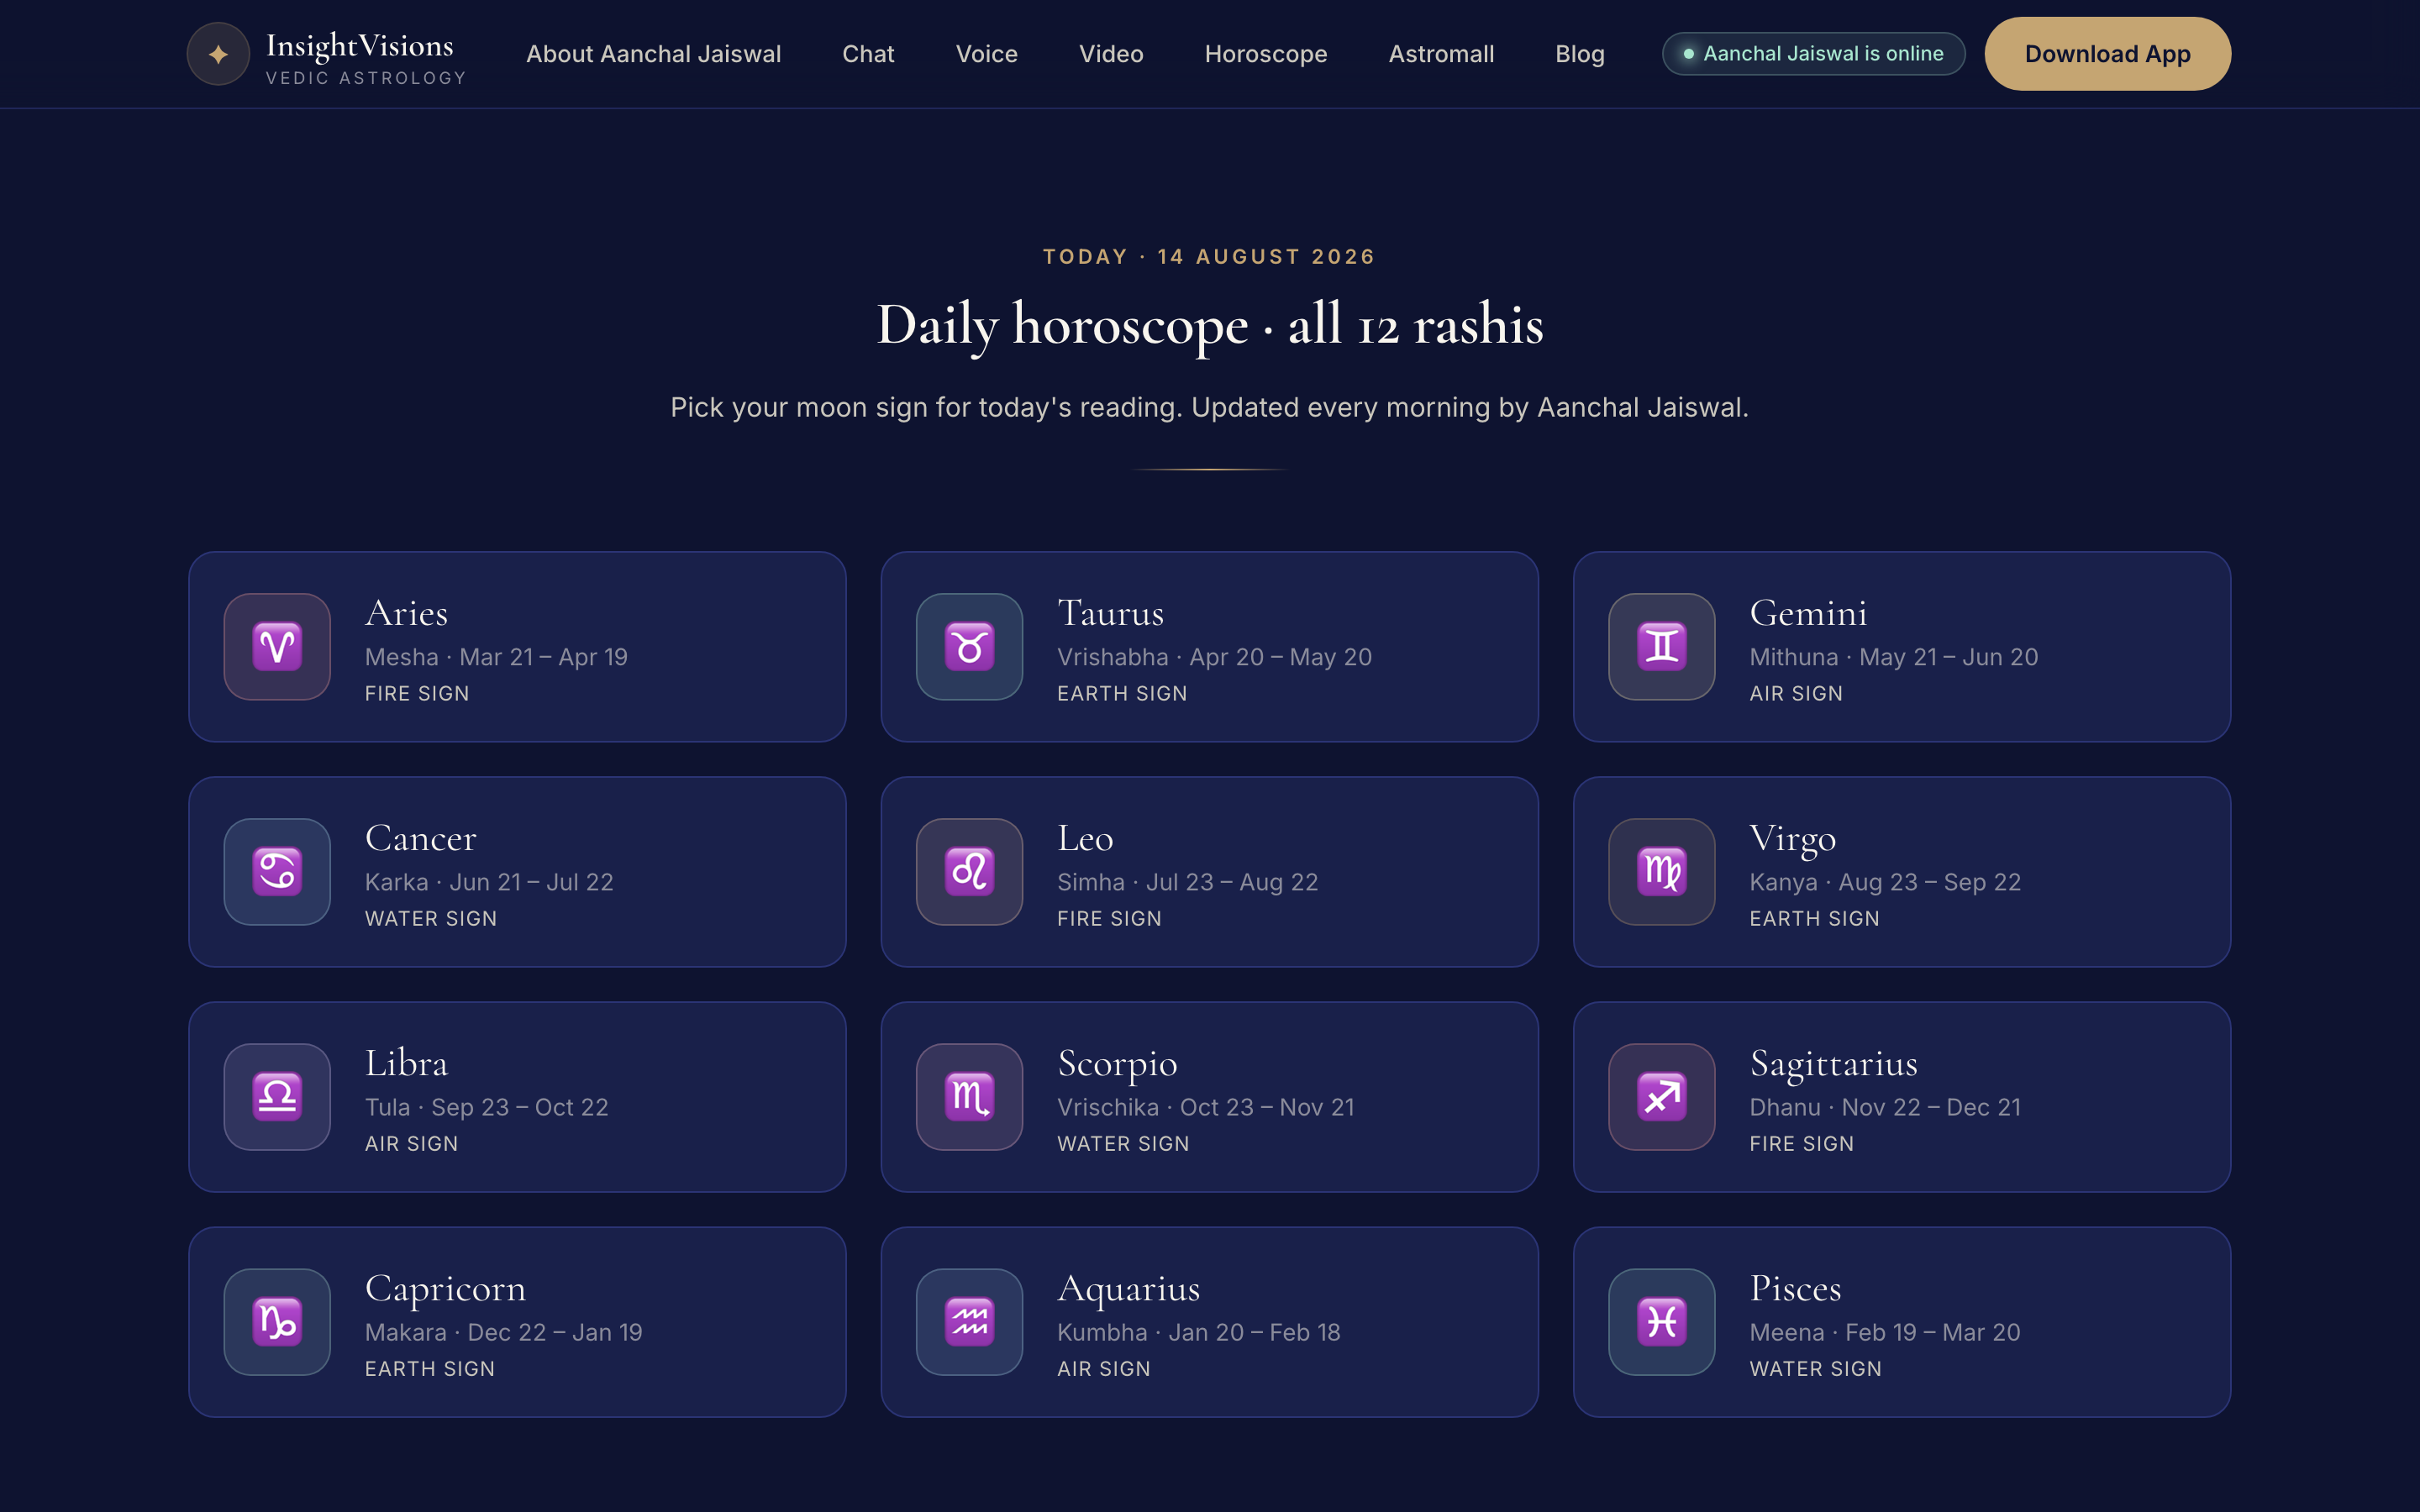Click the Taurus zodiac symbol icon
This screenshot has width=2420, height=1512.
coord(969,647)
